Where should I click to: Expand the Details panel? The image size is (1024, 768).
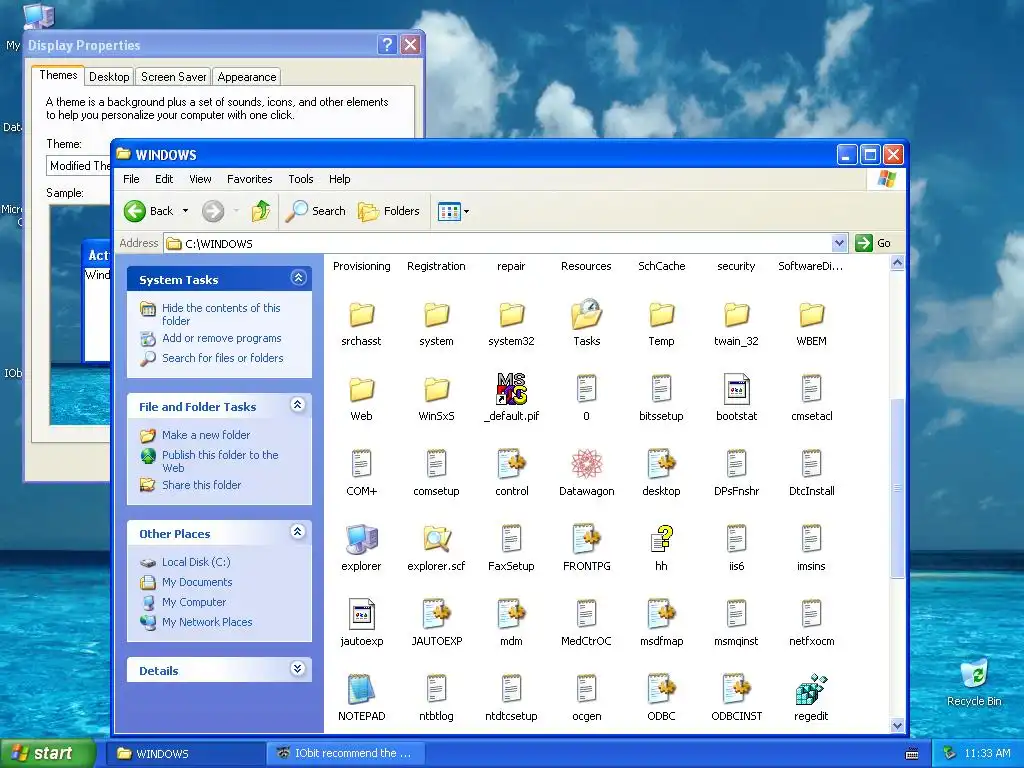pos(298,669)
